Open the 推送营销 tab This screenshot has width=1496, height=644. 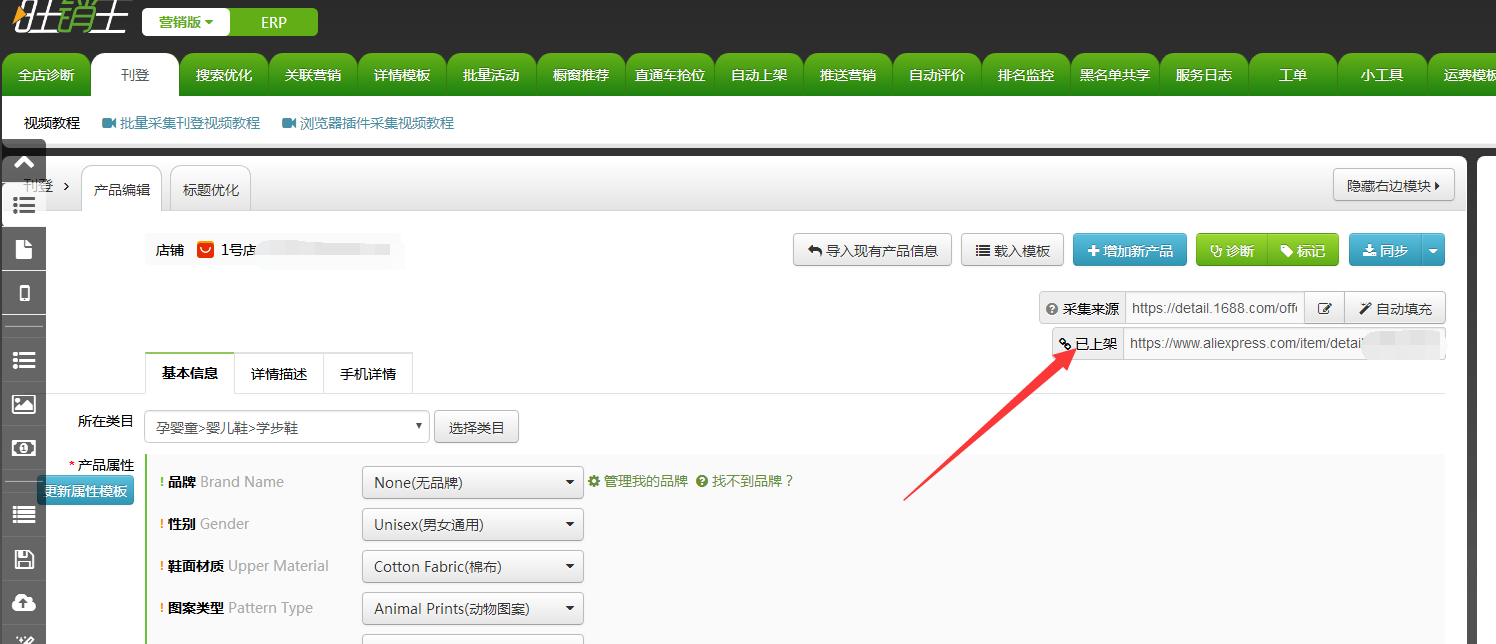point(848,75)
